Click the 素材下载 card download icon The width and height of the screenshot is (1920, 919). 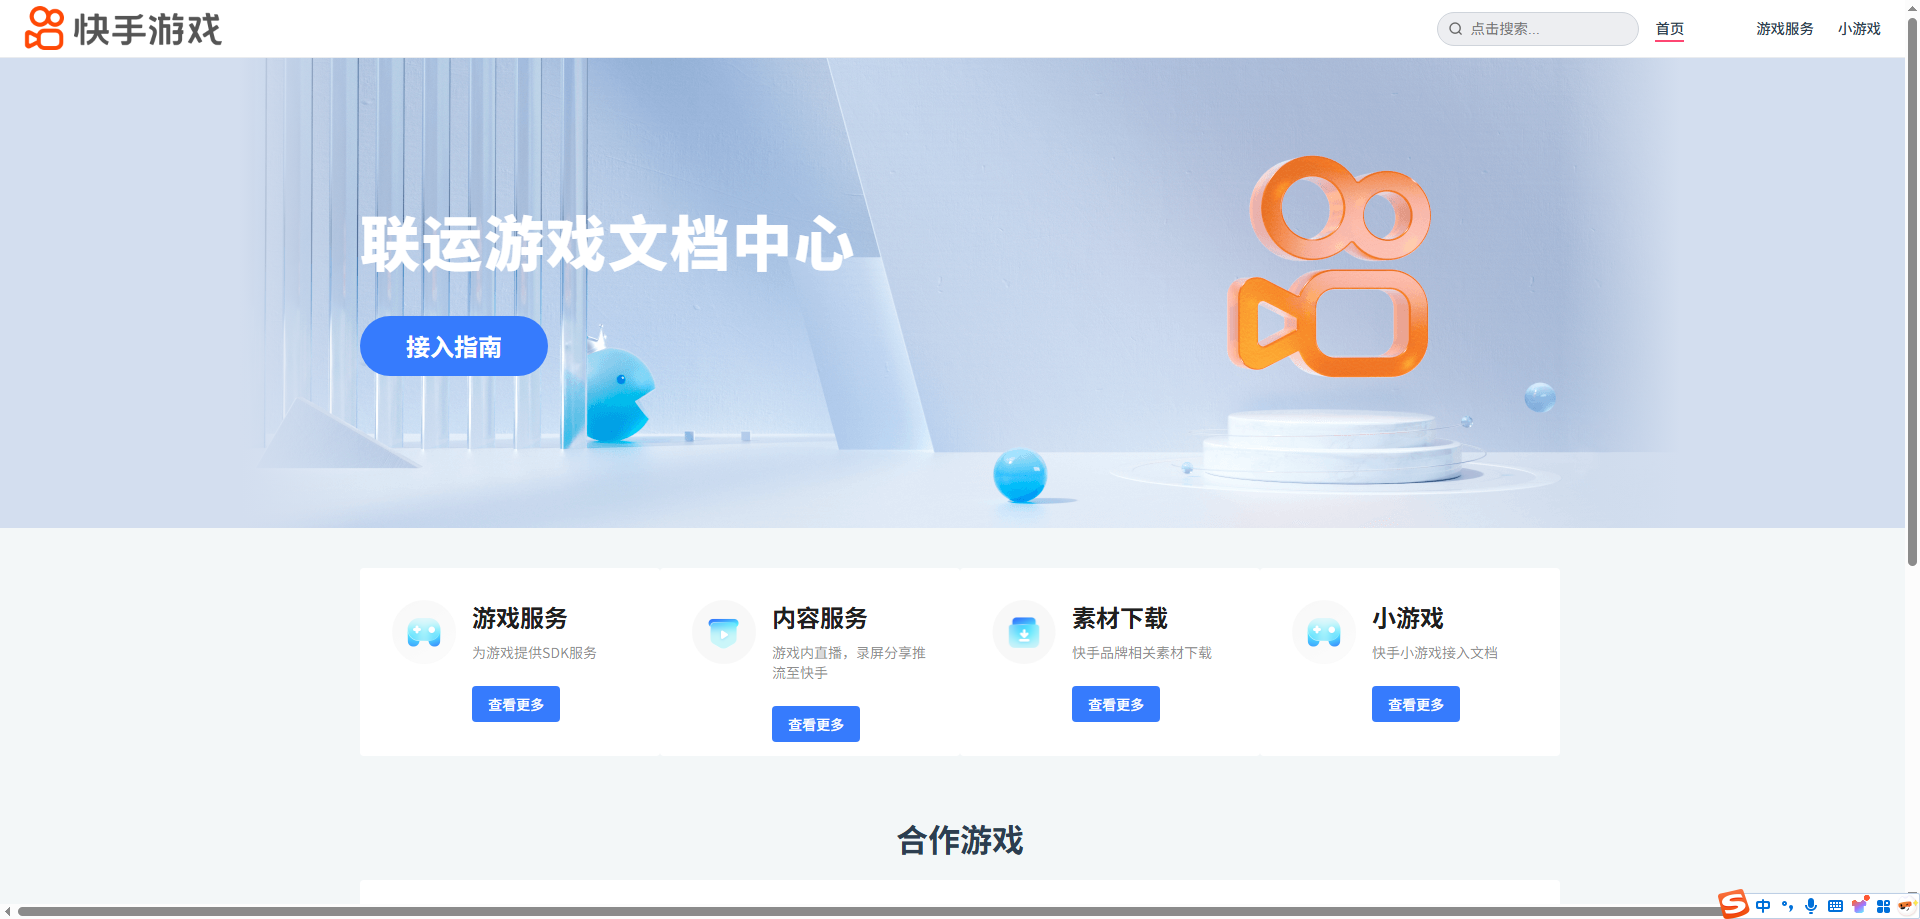(1024, 632)
